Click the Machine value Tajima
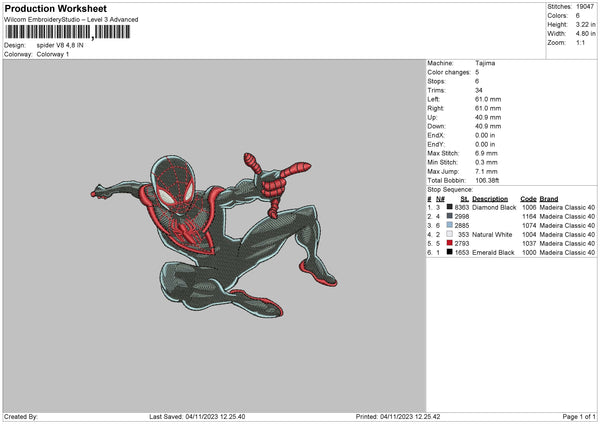The height and width of the screenshot is (424, 600). pos(486,63)
